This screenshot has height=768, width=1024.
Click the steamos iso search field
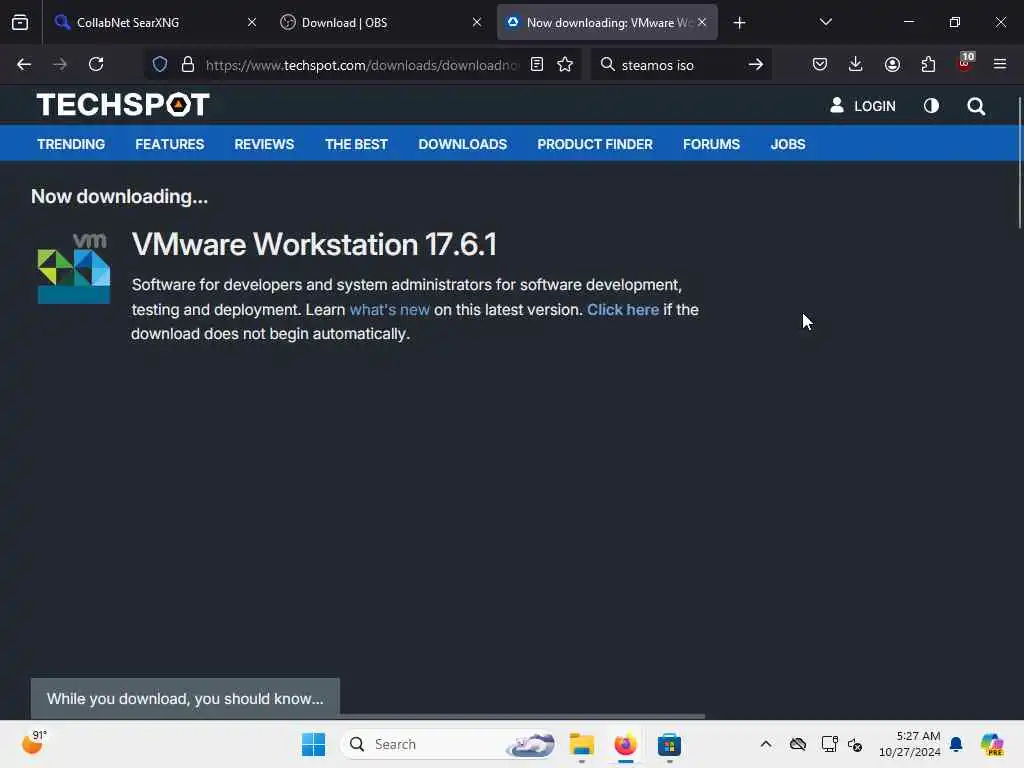(679, 65)
